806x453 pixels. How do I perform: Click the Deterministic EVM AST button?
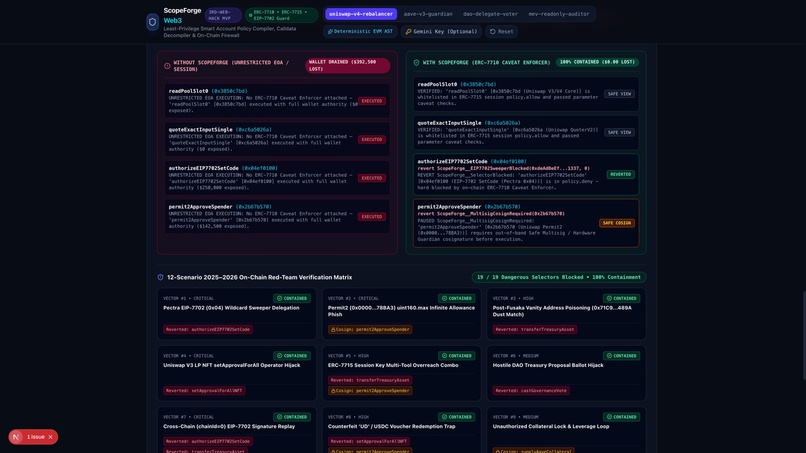[x=360, y=32]
